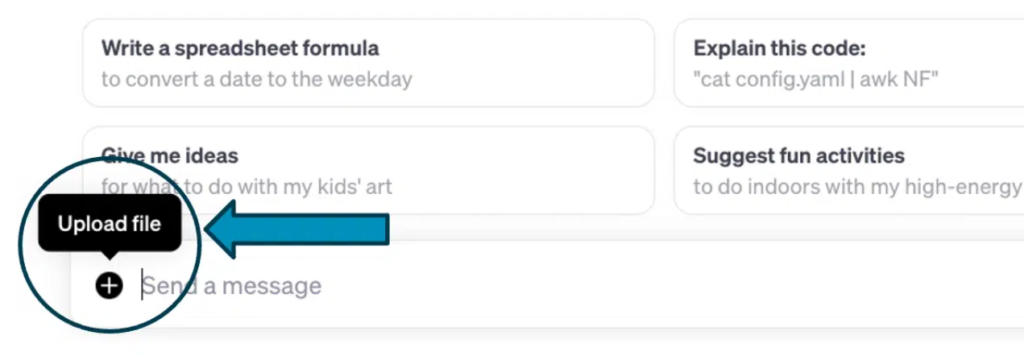This screenshot has width=1024, height=360.
Task: Click the 'to do indoors with my high-energy' text
Action: 857,187
